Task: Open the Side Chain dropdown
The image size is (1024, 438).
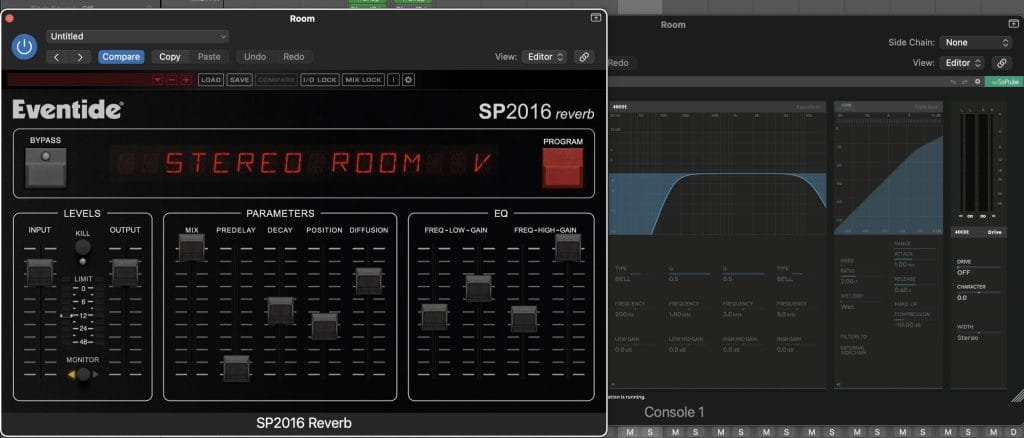Action: 976,43
